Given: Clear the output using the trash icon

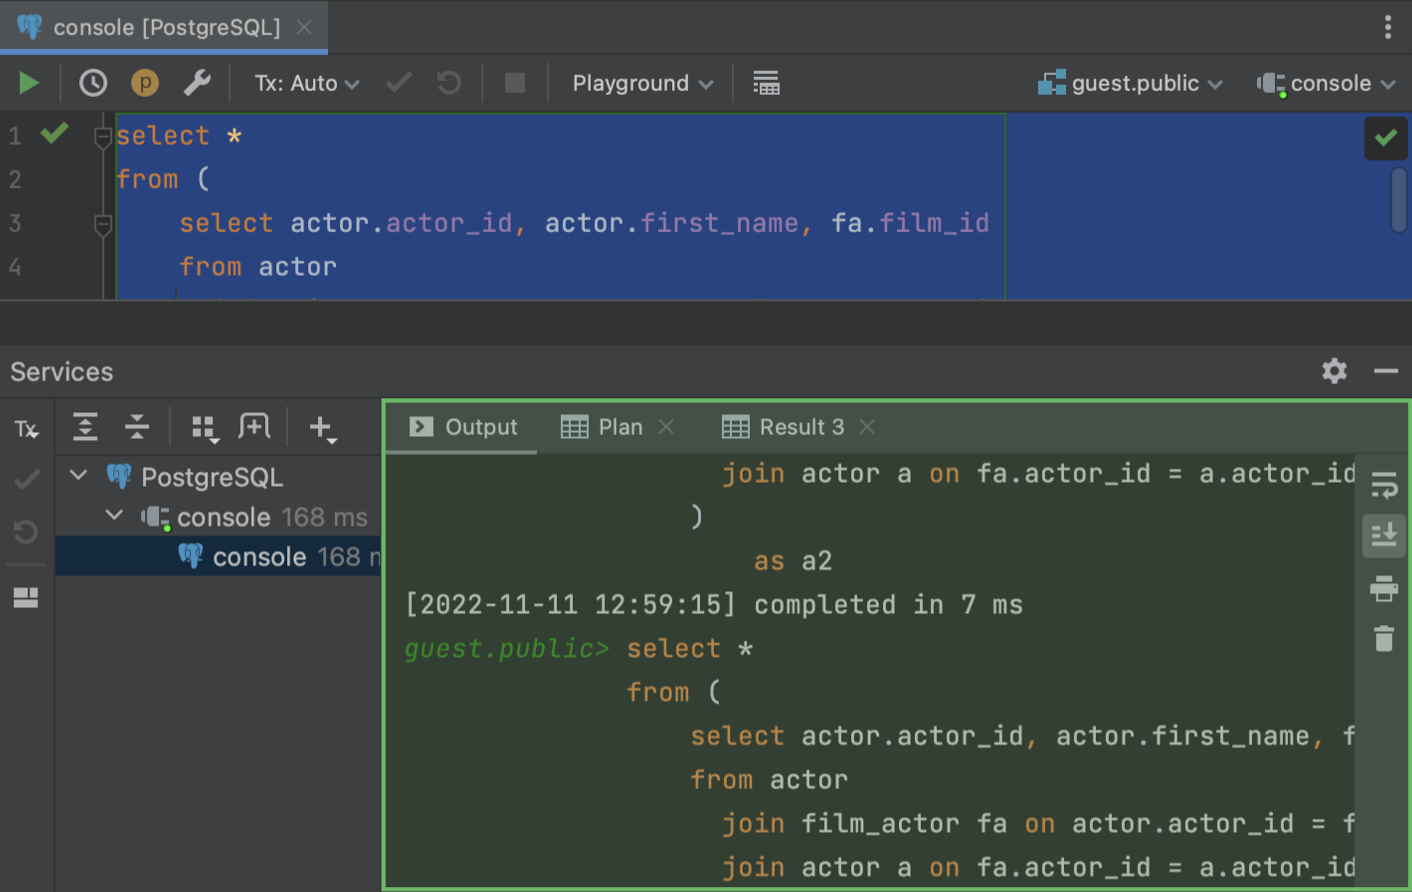Looking at the screenshot, I should pos(1384,638).
